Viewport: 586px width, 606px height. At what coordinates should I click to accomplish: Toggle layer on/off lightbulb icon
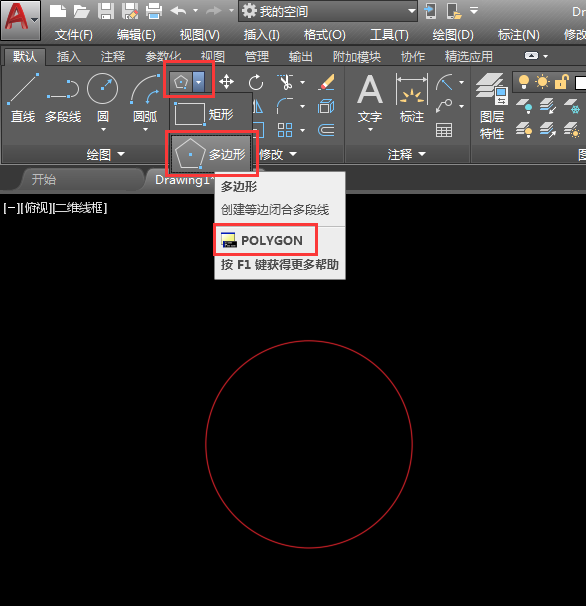524,82
